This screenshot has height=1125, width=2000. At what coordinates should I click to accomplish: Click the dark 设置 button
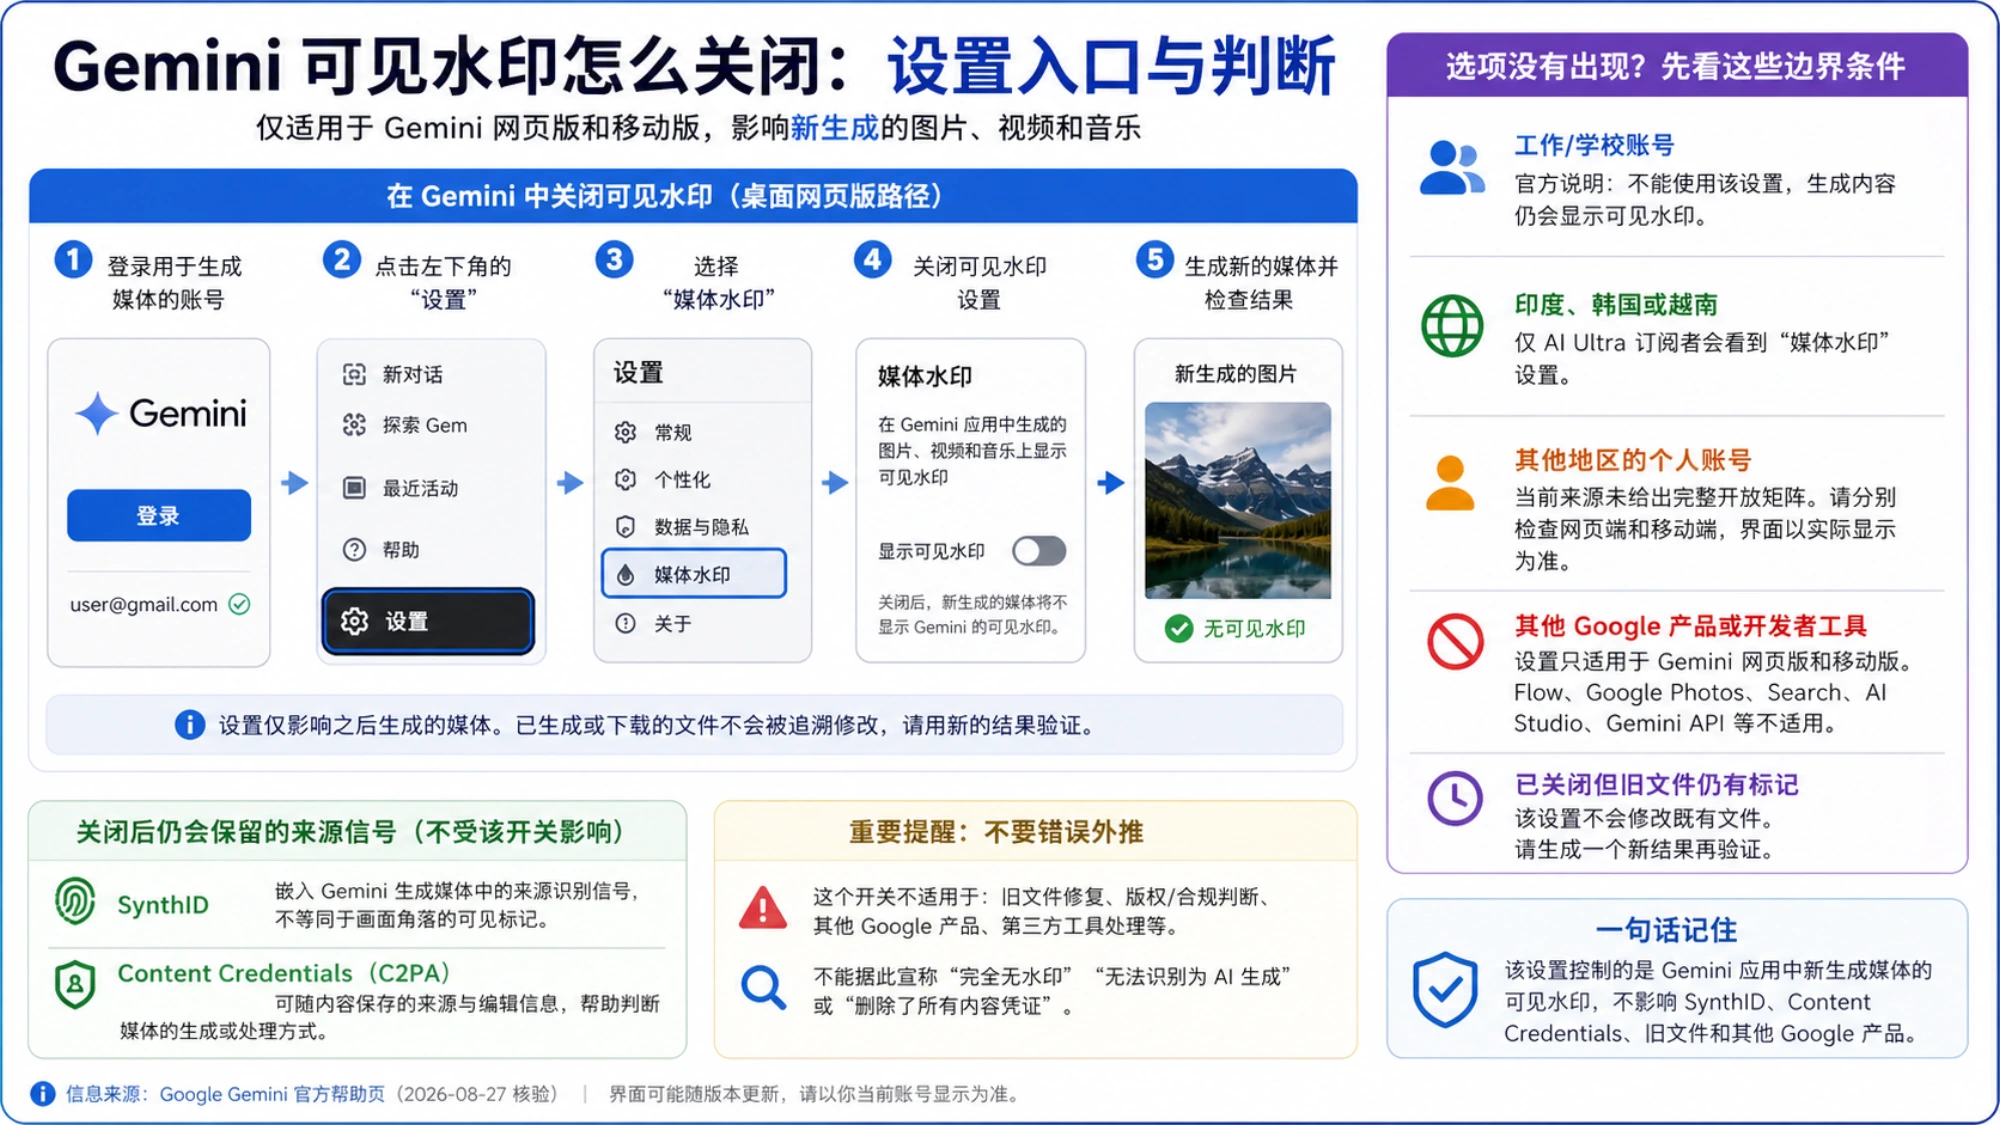[428, 621]
